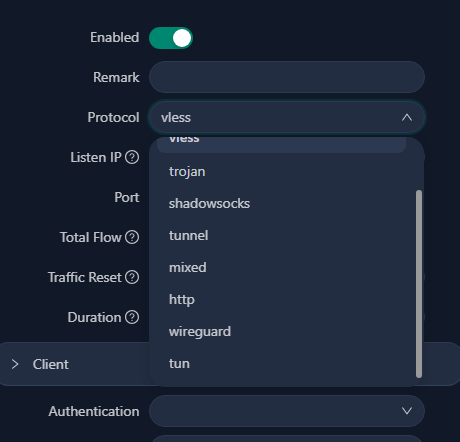
Task: Click the Total Flow help icon
Action: click(x=132, y=237)
